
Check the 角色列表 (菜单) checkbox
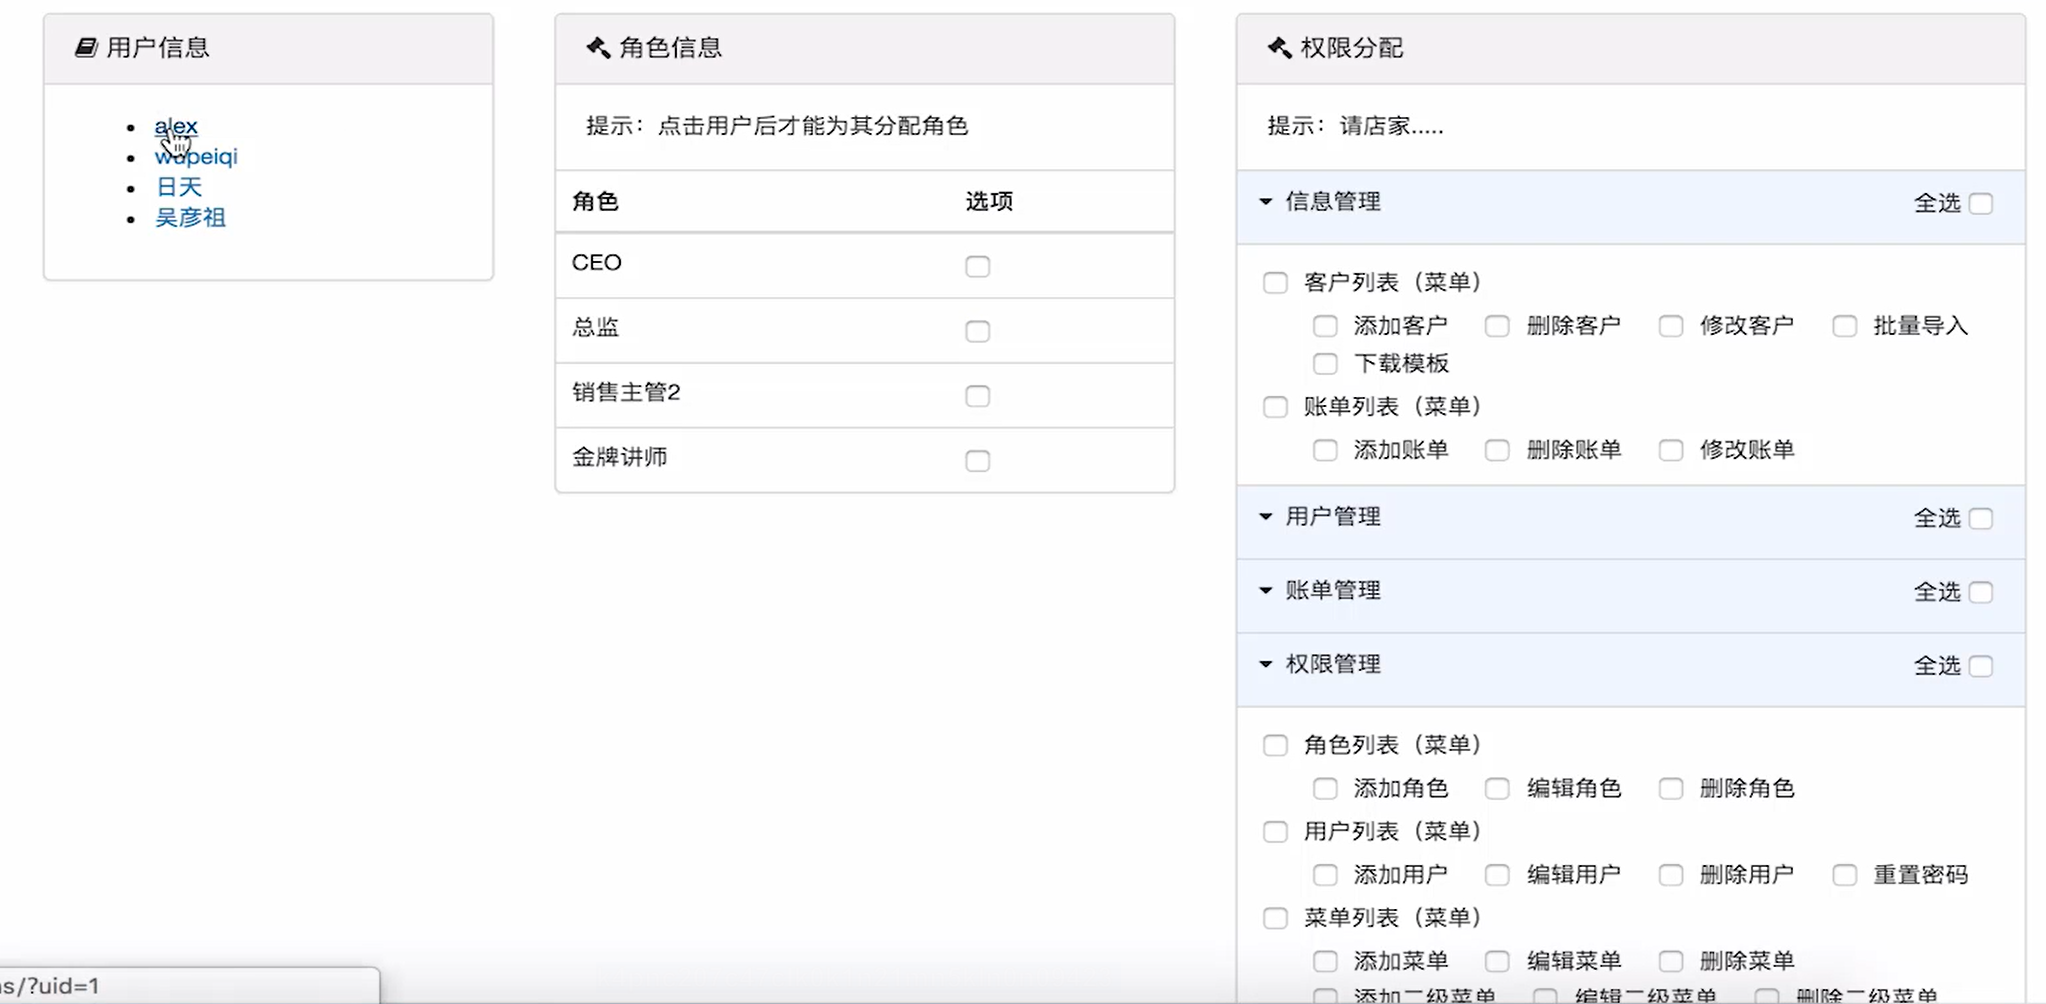(1275, 745)
